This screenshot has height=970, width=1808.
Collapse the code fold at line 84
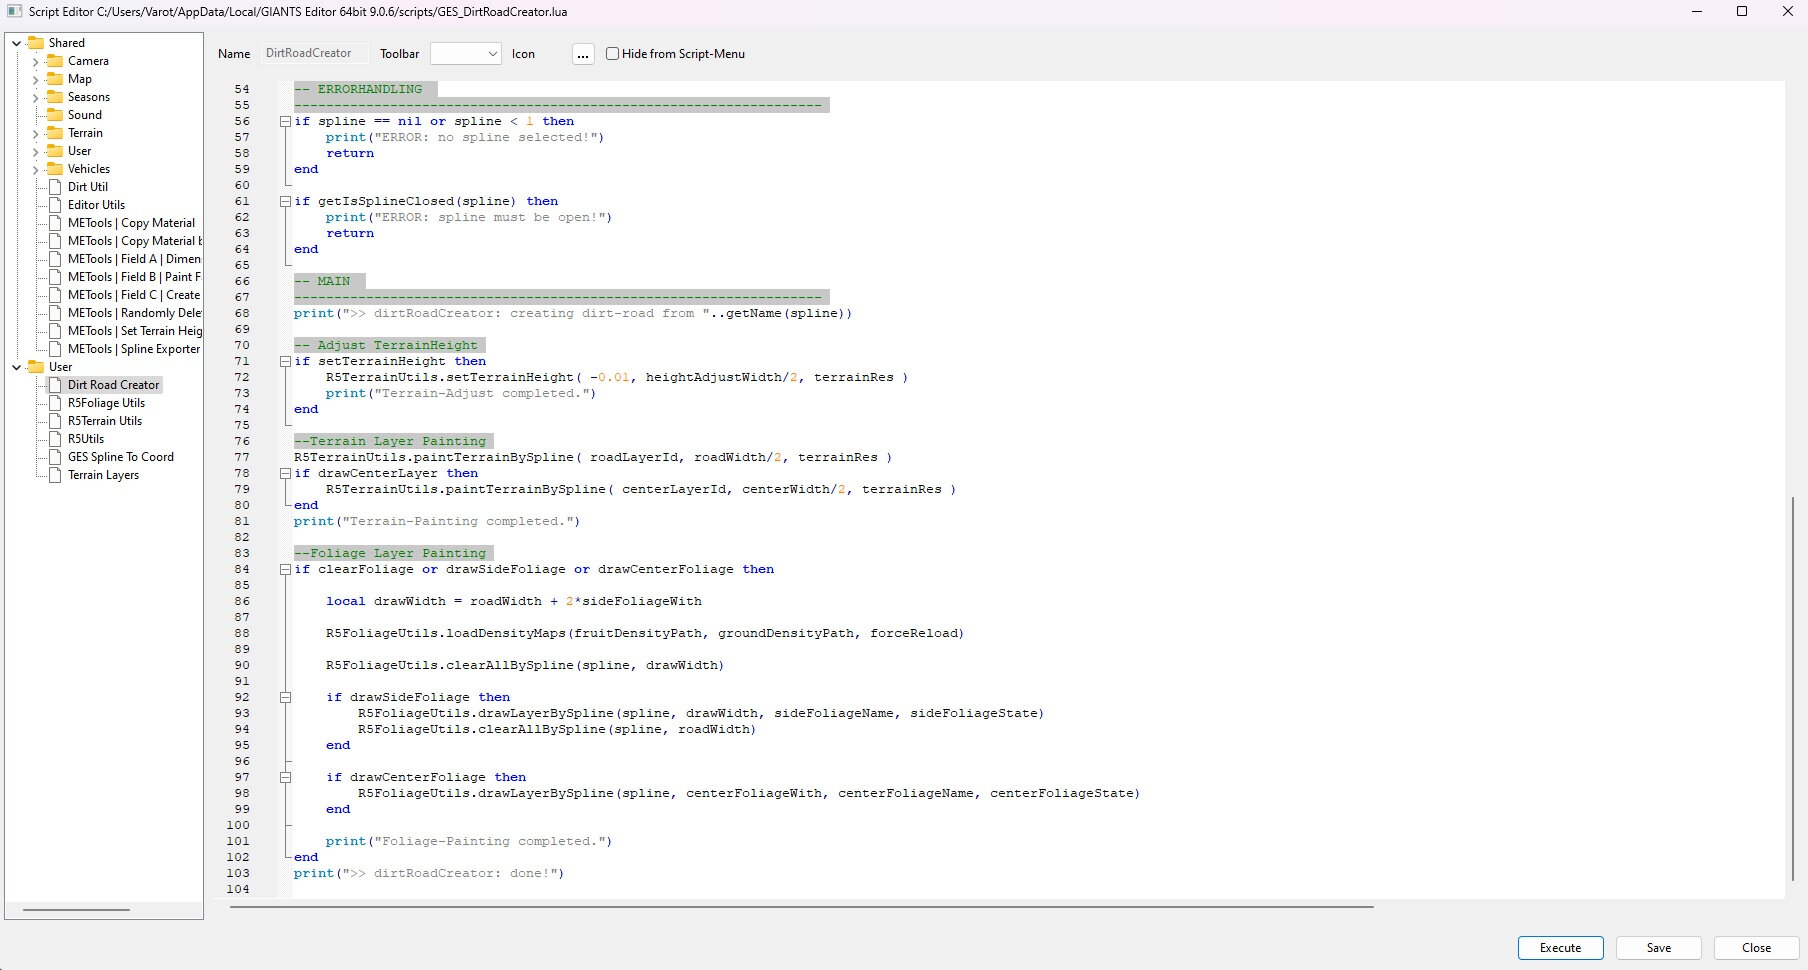click(285, 569)
